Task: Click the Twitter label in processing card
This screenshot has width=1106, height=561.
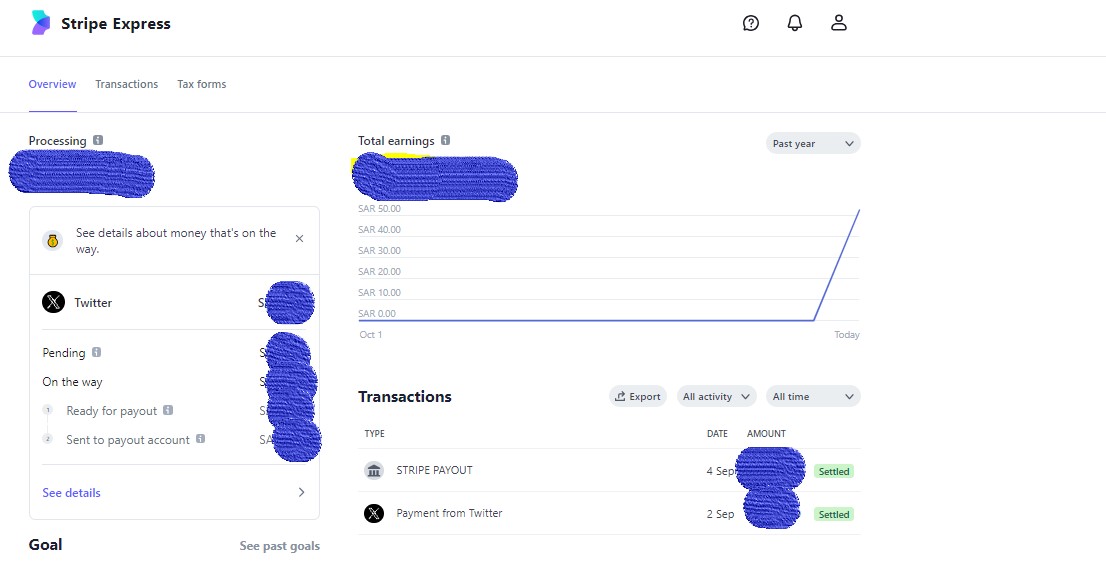Action: (93, 303)
